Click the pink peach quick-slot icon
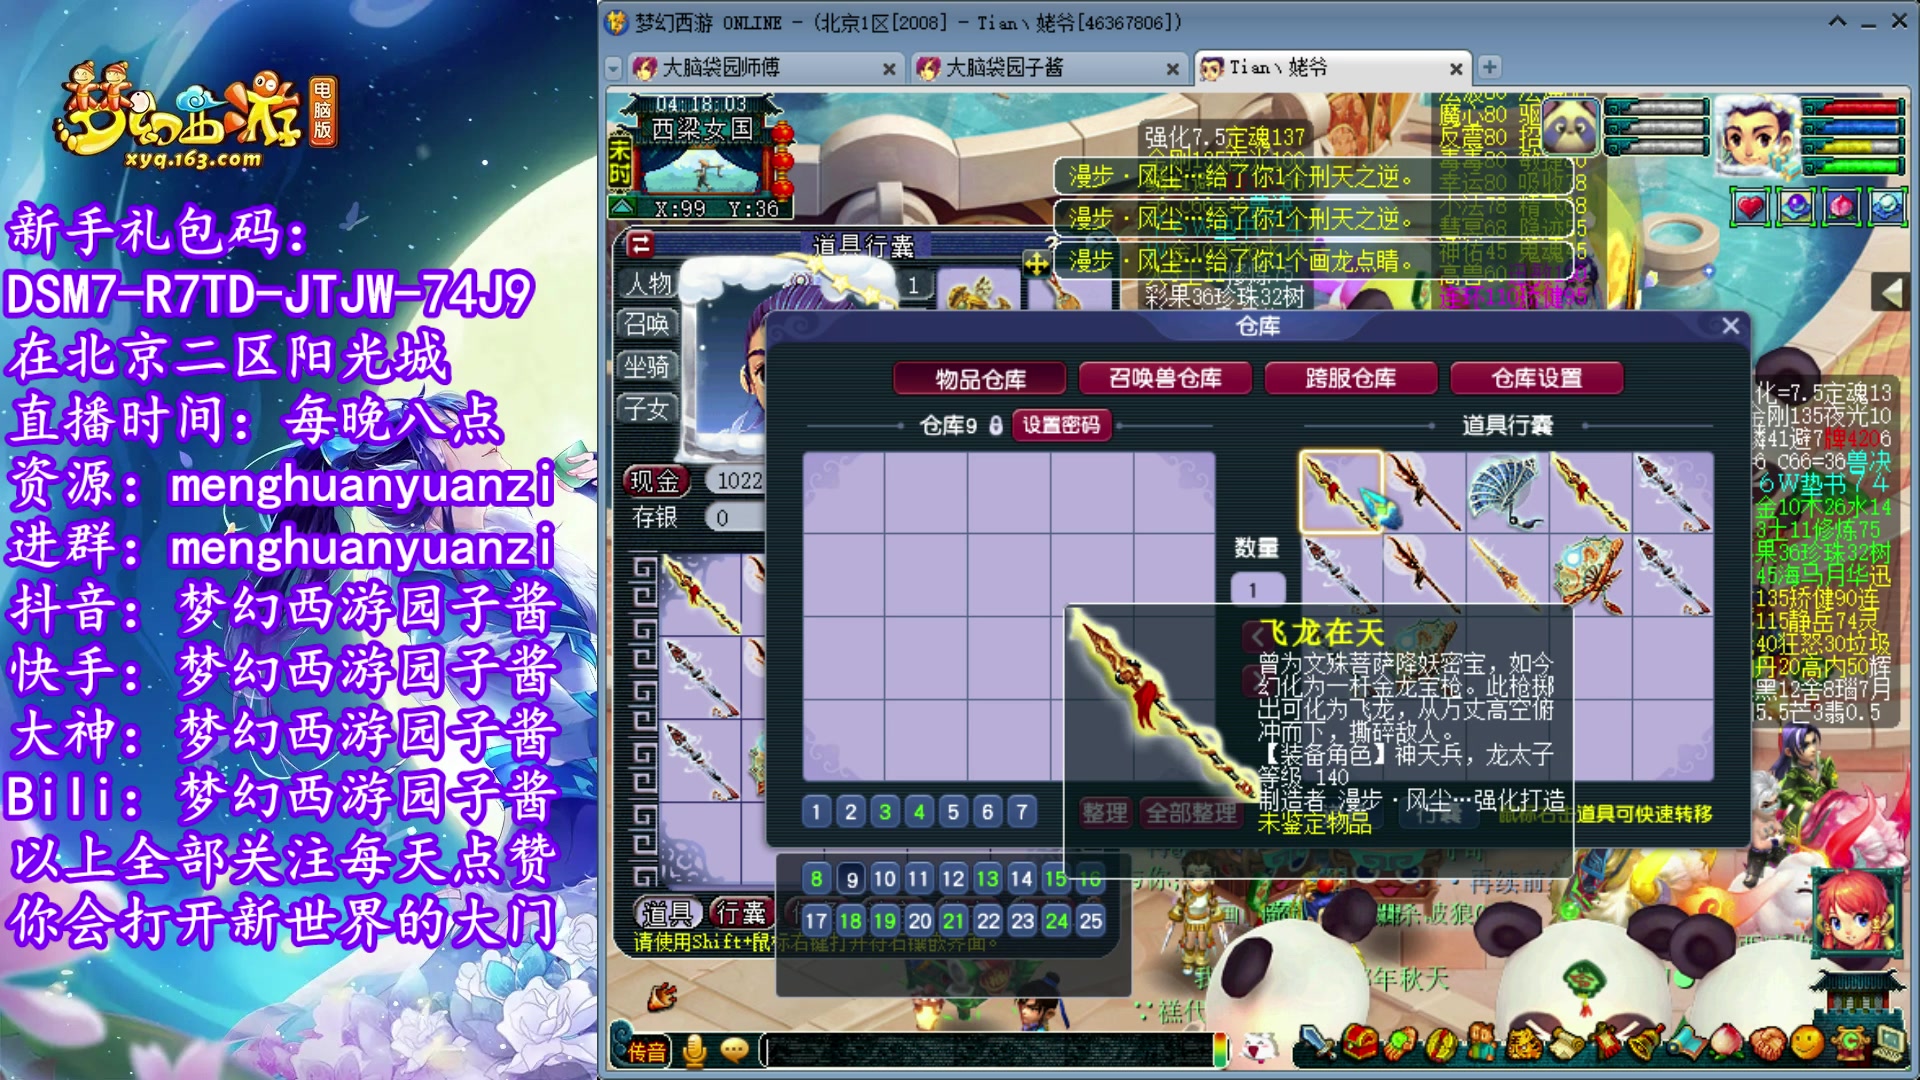The width and height of the screenshot is (1920, 1080). [1842, 208]
